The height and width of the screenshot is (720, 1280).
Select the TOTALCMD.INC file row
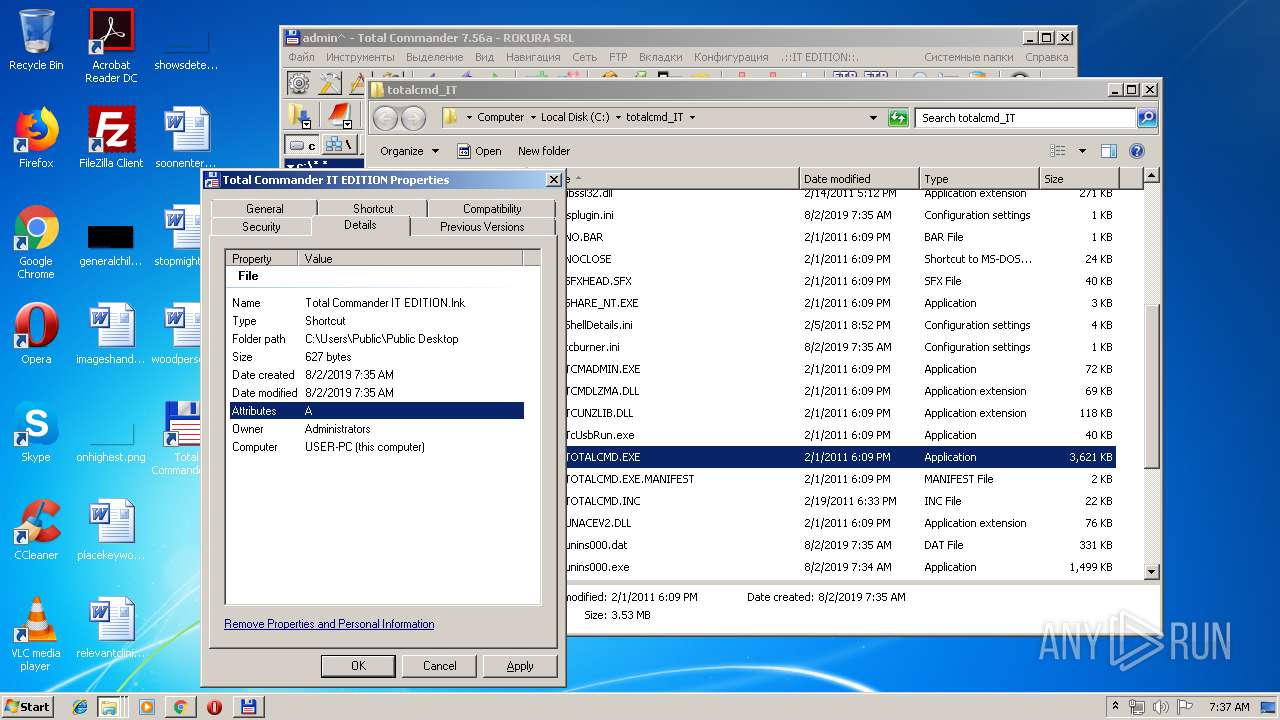(841, 501)
